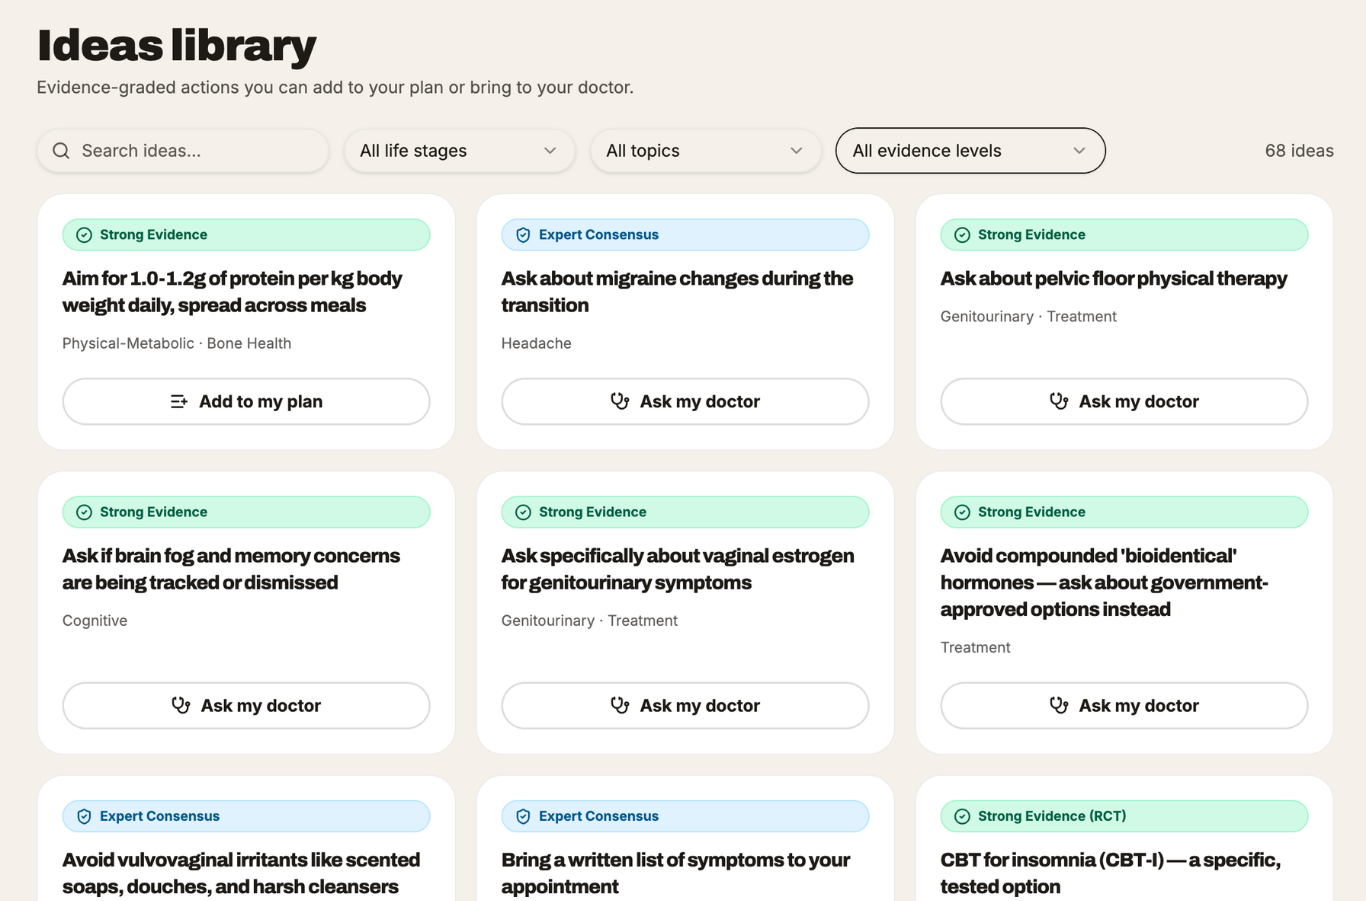The width and height of the screenshot is (1366, 901).
Task: Open the protein per kg body weight idea
Action: click(232, 292)
